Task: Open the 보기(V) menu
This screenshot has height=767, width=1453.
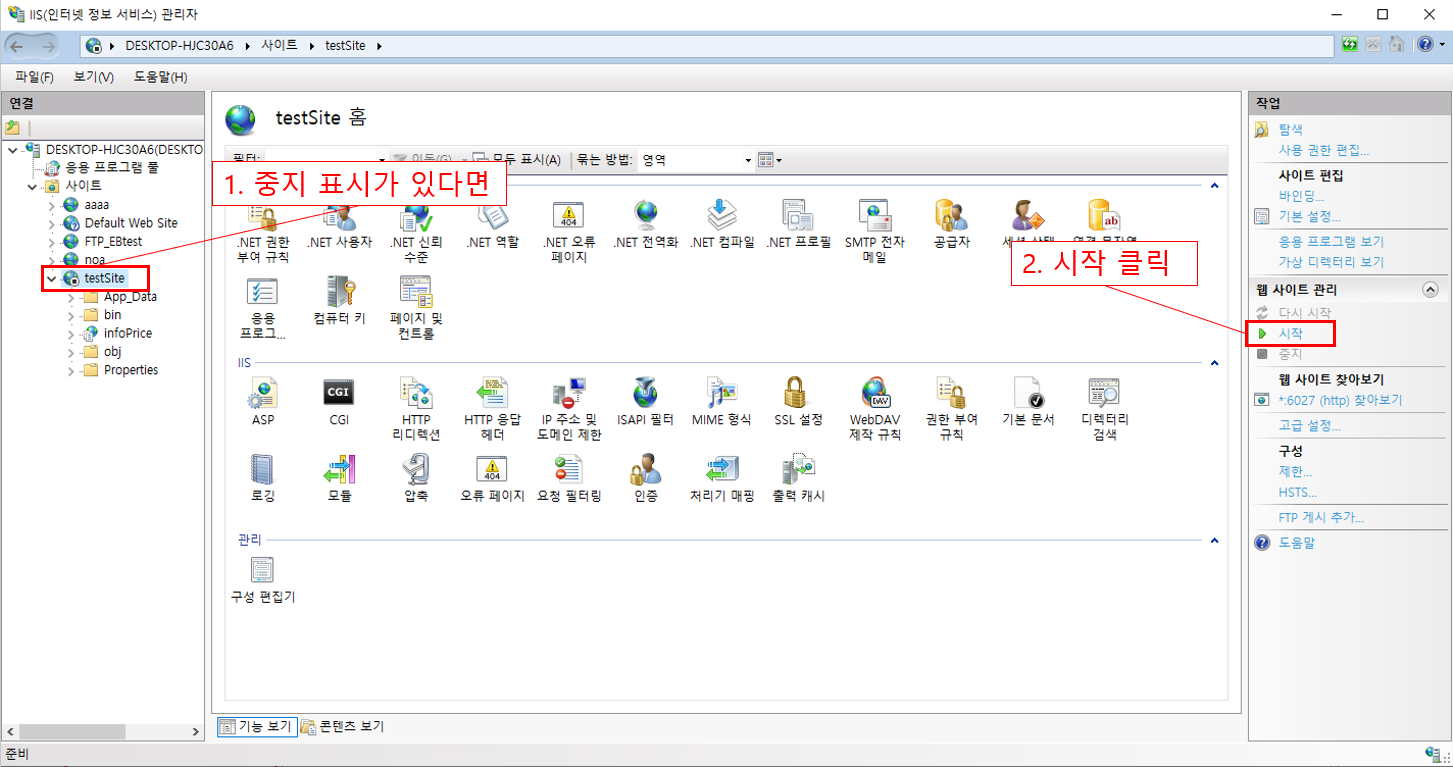Action: pos(93,77)
